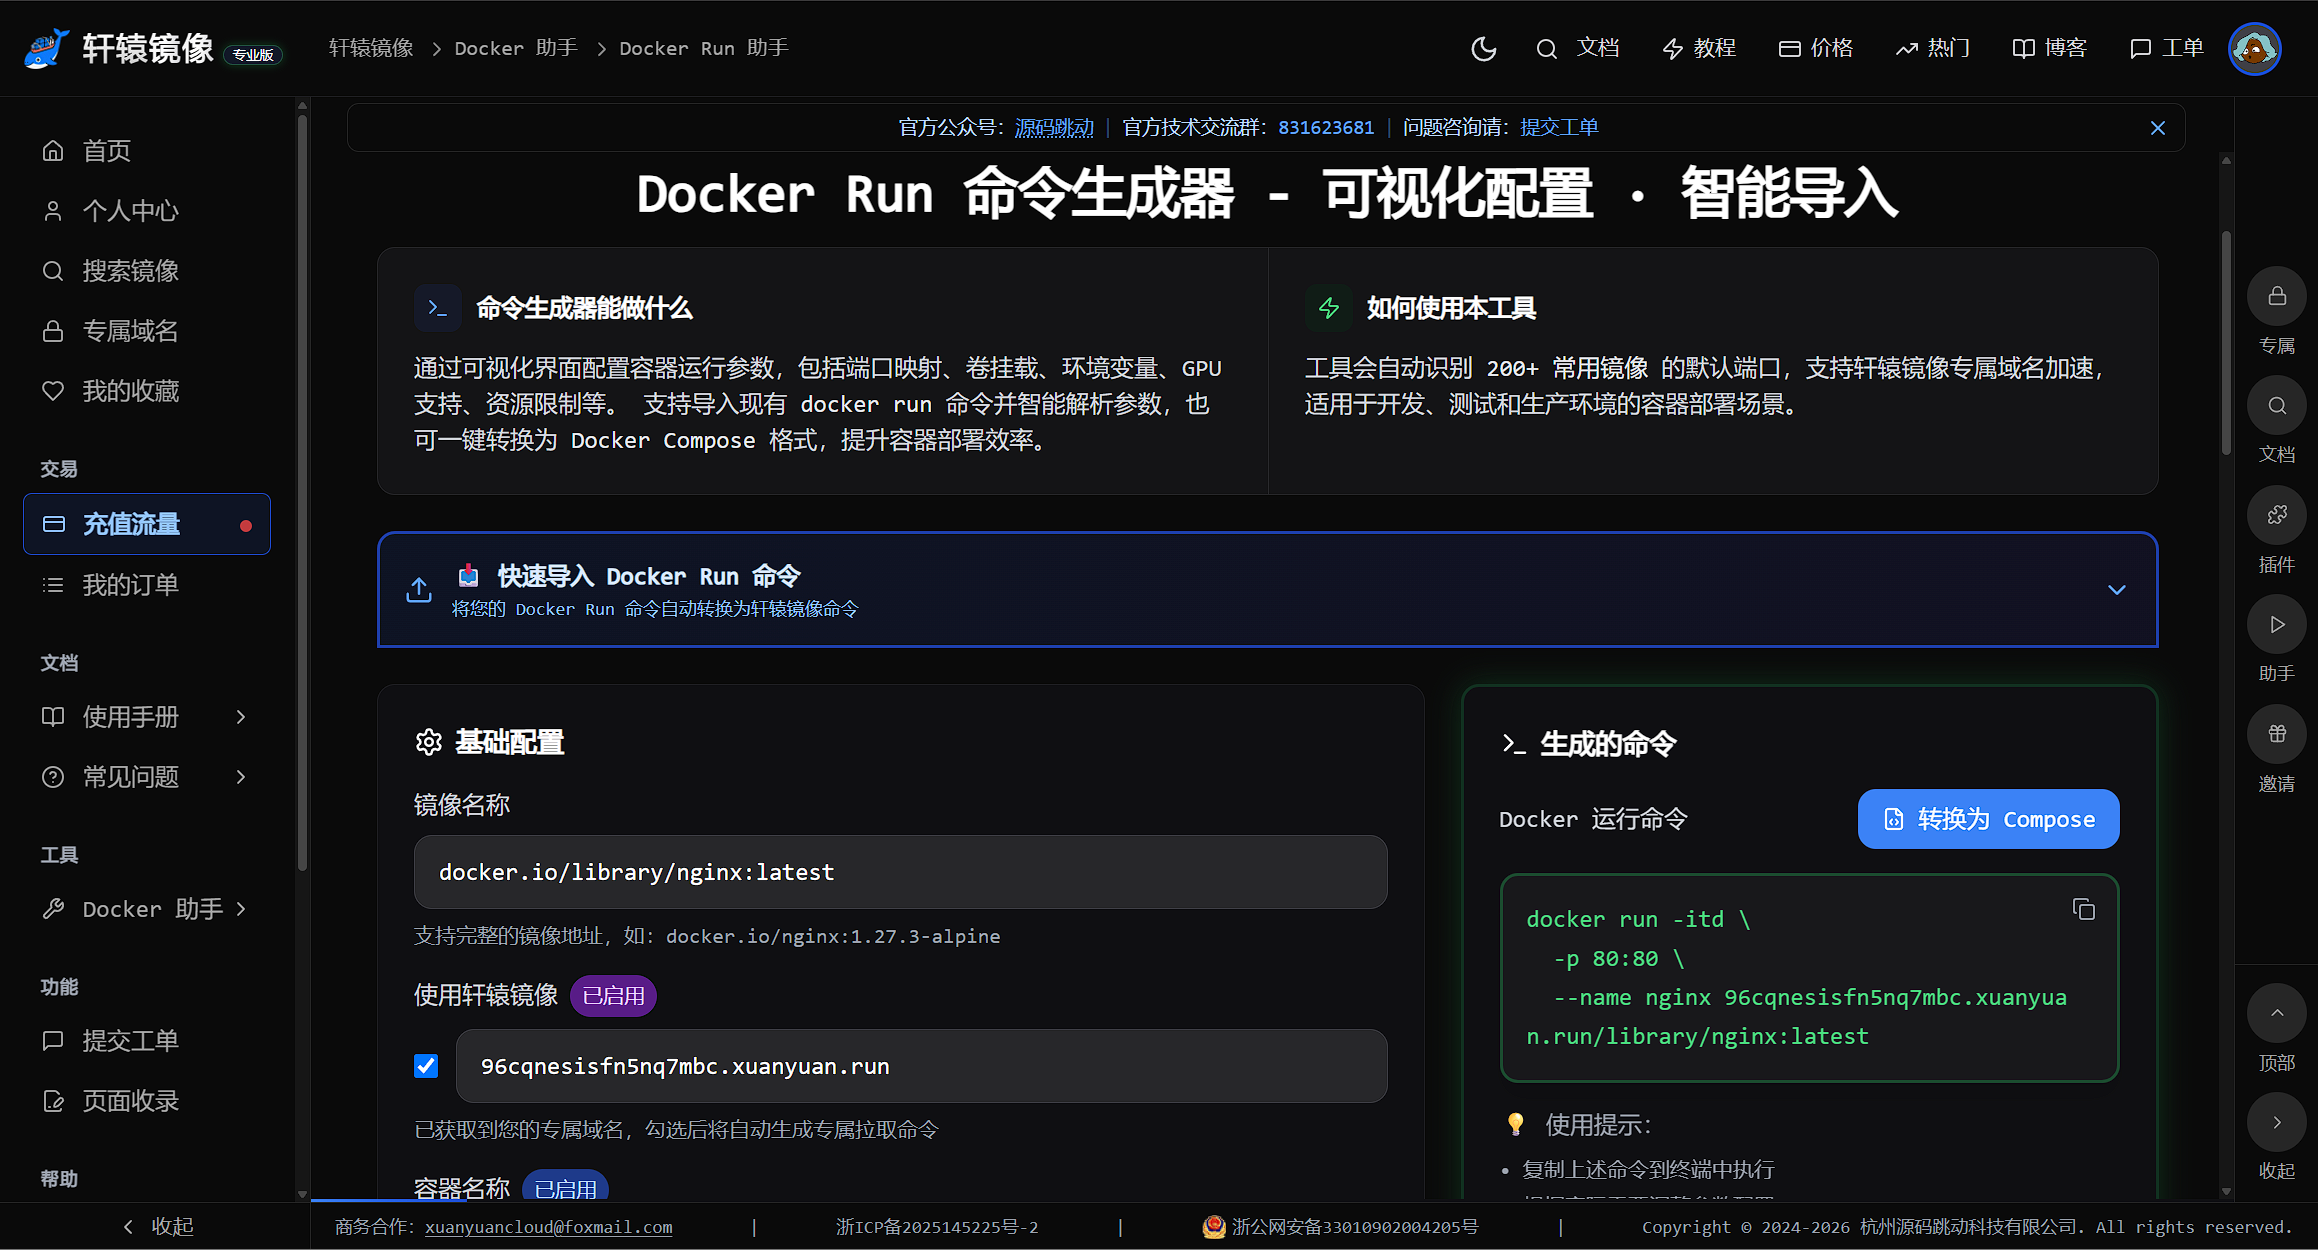Click the 邀请 gift icon in right rail

point(2277,734)
